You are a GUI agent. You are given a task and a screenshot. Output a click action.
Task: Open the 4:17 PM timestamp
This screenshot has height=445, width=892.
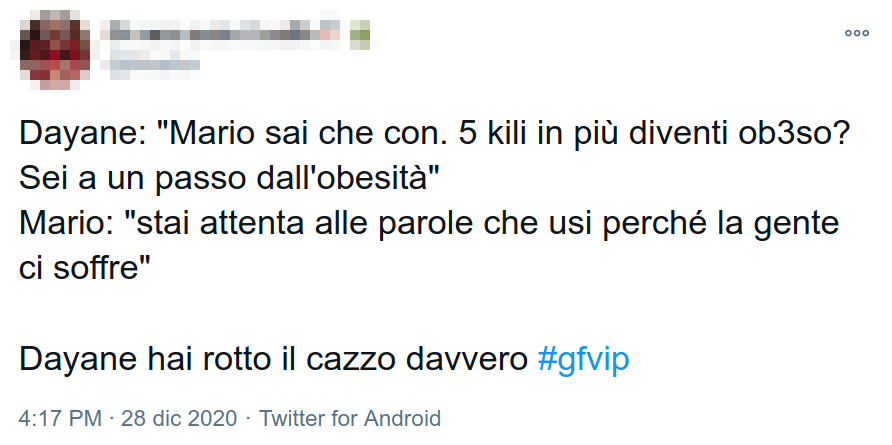60,419
